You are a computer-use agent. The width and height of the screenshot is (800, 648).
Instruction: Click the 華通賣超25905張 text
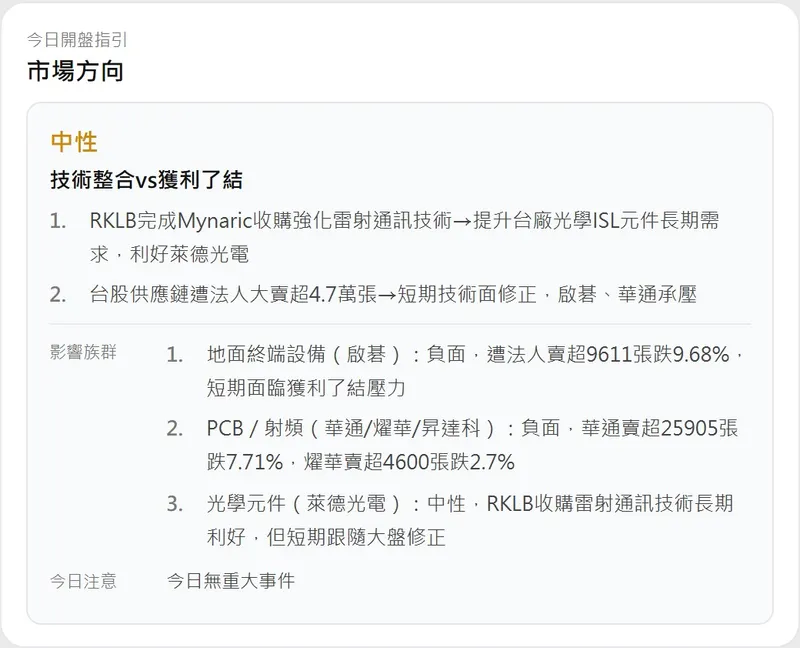[x=660, y=428]
